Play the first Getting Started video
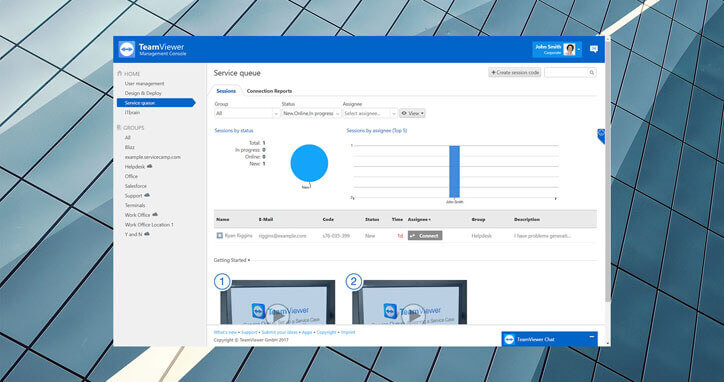Viewport: 724px width, 382px height. (x=278, y=317)
